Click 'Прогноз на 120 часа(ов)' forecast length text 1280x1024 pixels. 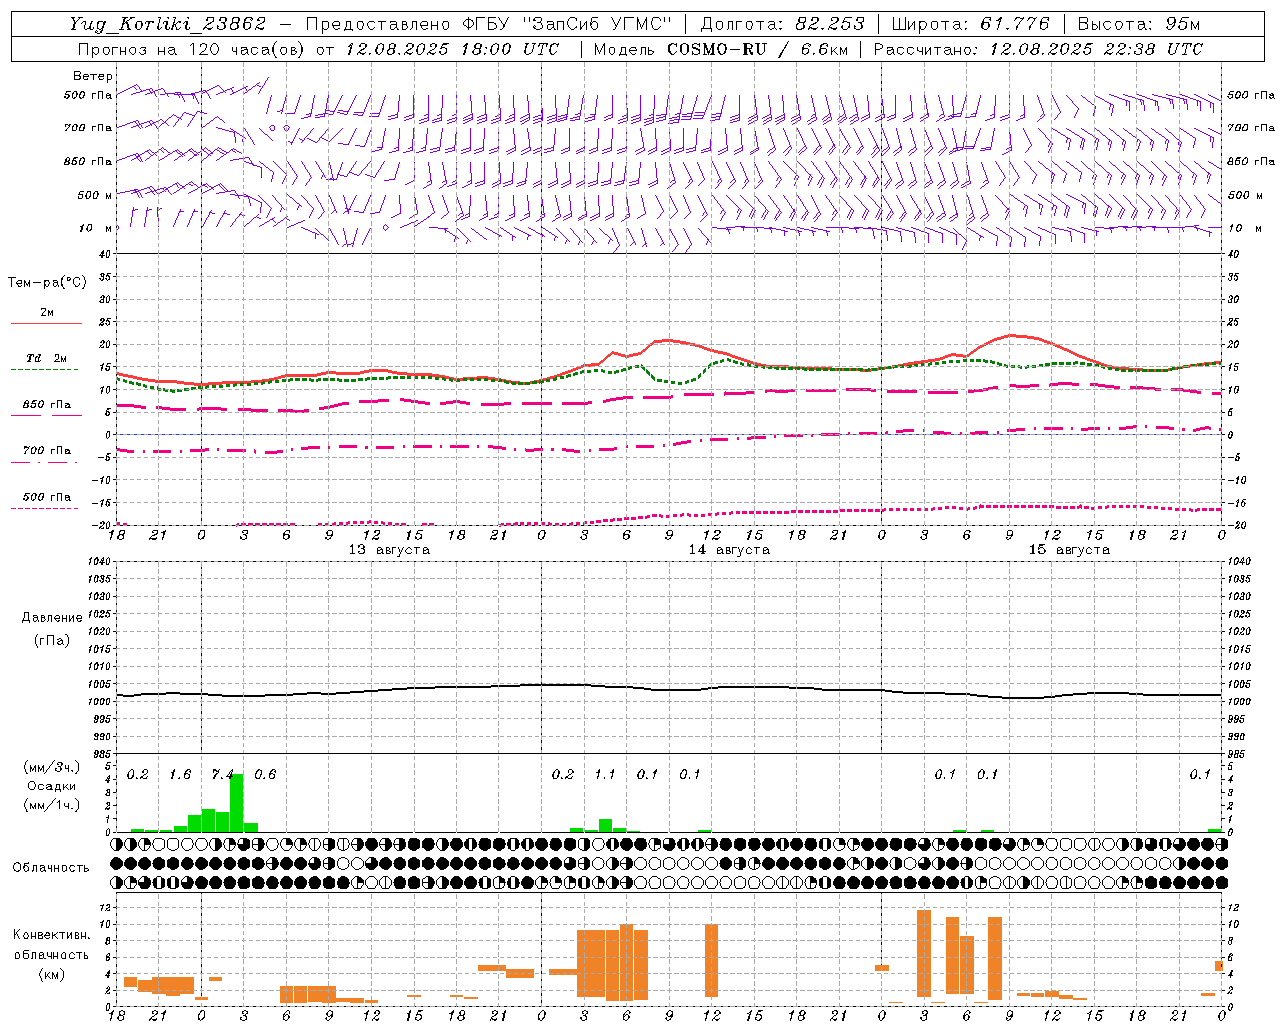point(192,49)
